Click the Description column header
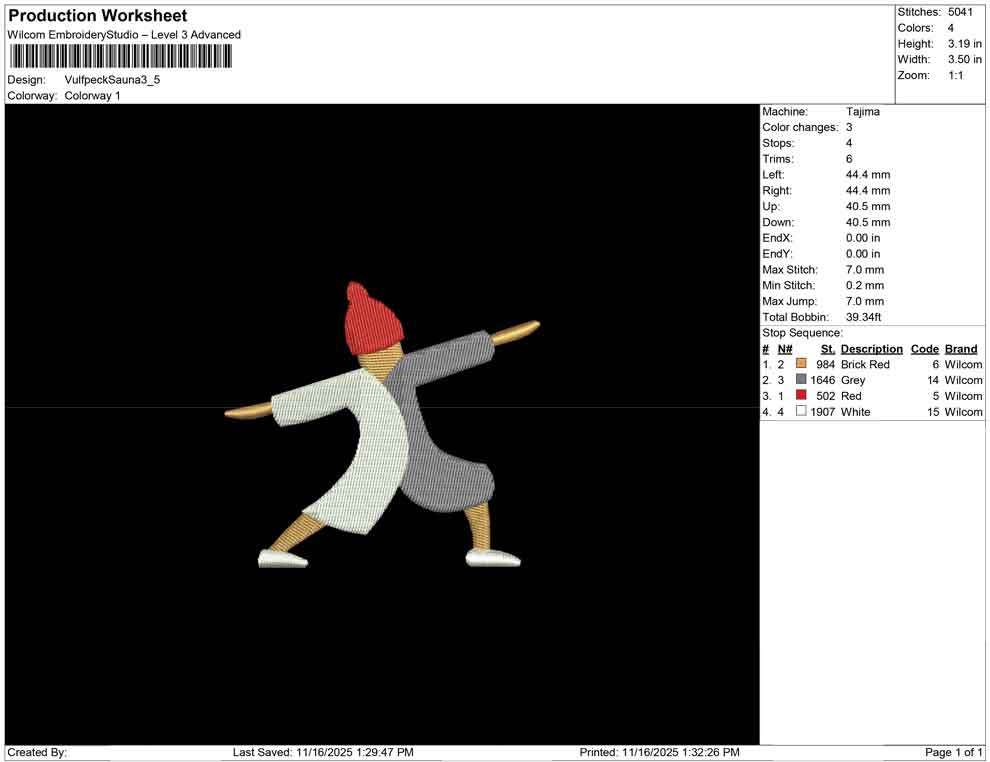Image resolution: width=990 pixels, height=762 pixels. pos(871,349)
